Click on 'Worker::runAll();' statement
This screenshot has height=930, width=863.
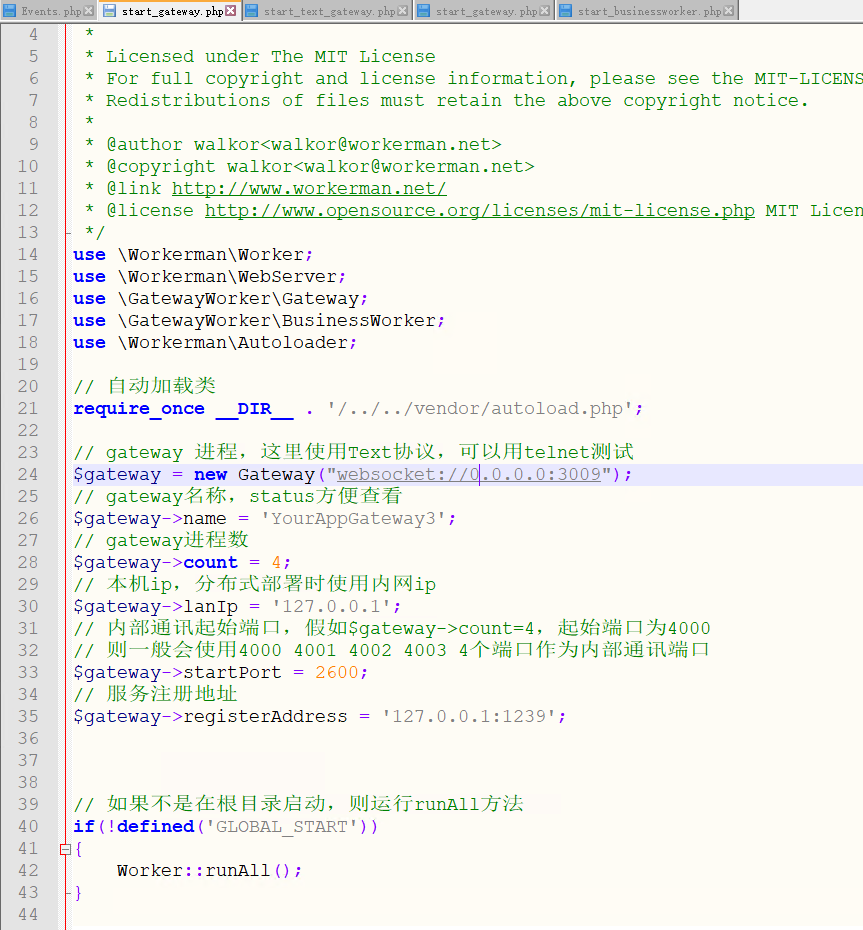(x=209, y=871)
